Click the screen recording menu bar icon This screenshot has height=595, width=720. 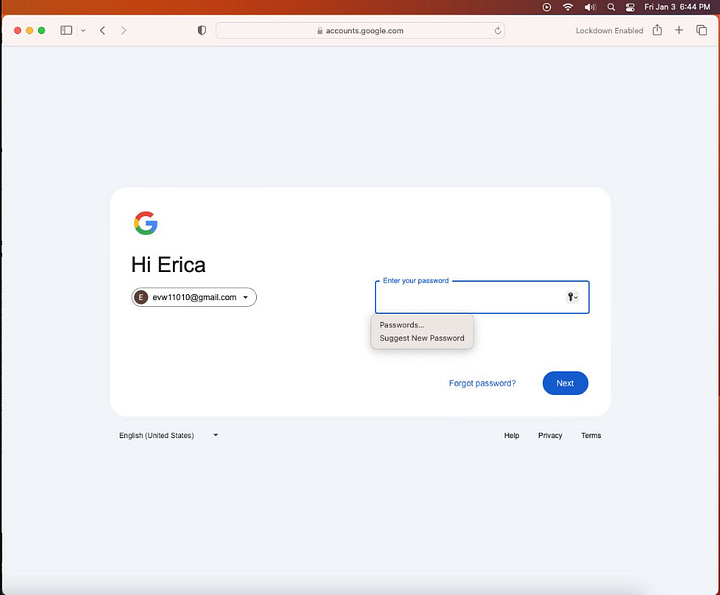(x=546, y=7)
